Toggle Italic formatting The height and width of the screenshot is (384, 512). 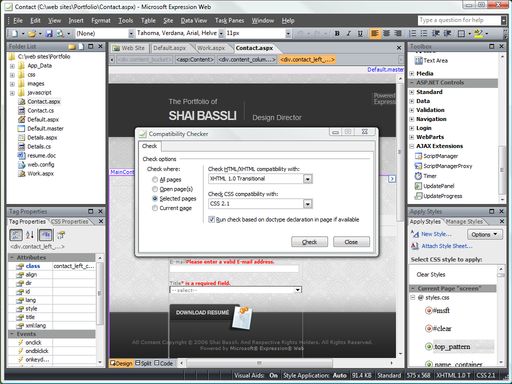click(349, 33)
